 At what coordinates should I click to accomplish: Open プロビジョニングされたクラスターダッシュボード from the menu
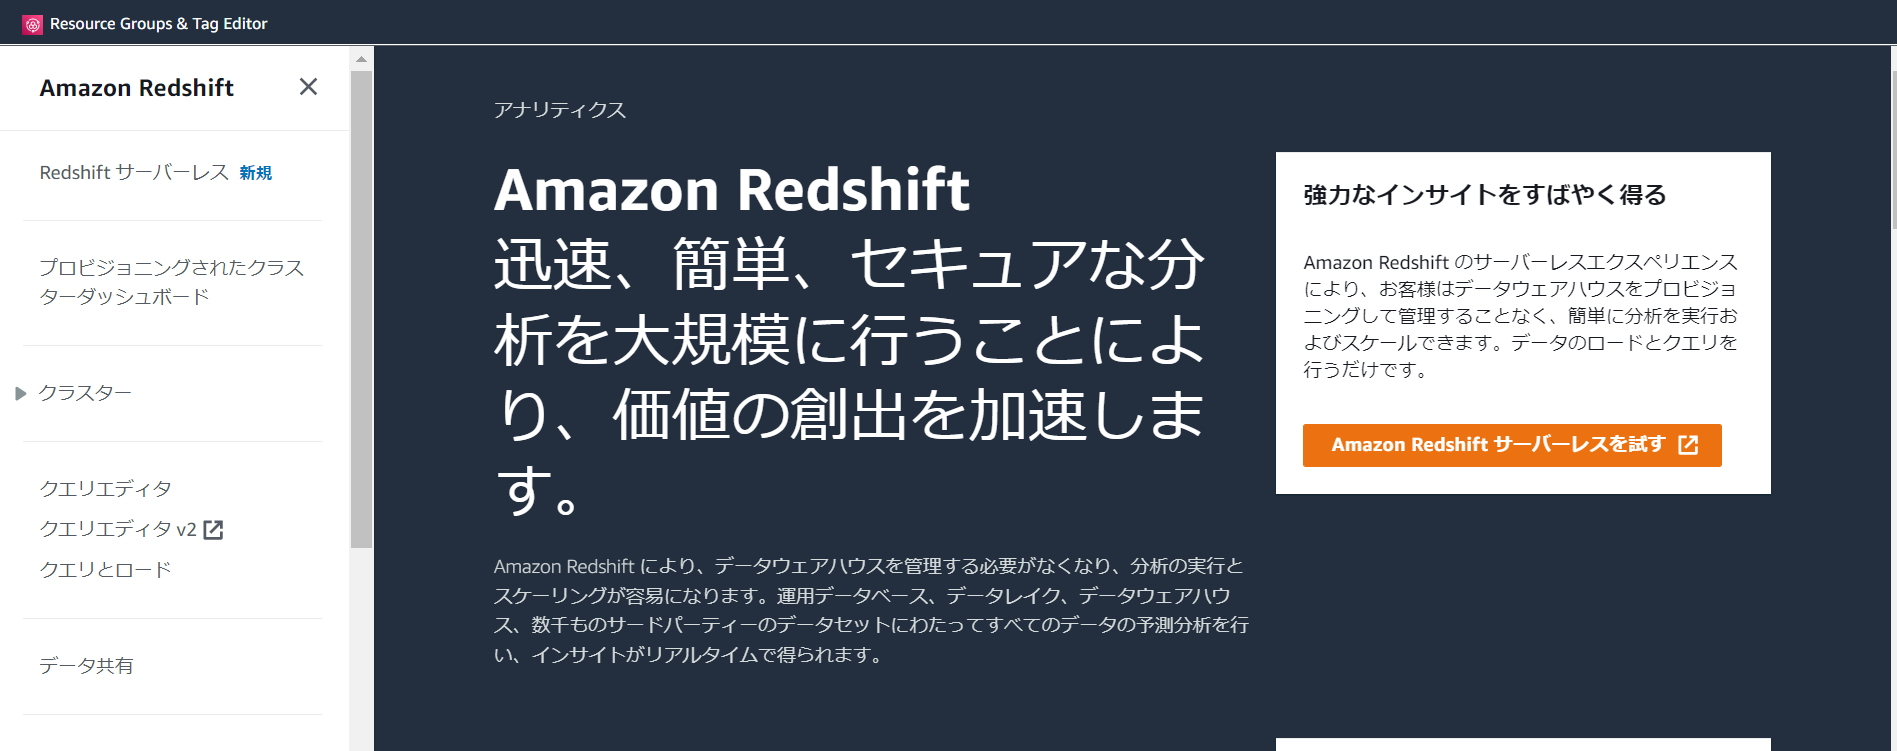[x=170, y=281]
